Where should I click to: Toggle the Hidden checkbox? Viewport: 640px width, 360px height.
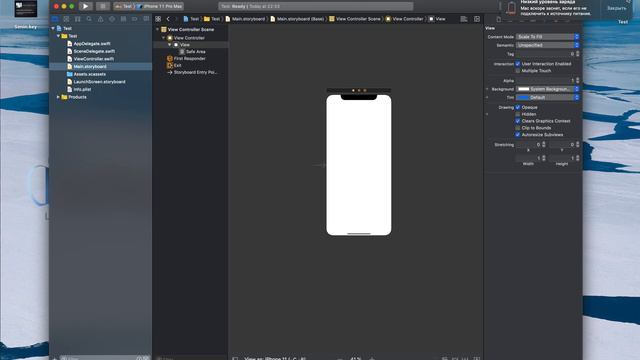[518, 114]
